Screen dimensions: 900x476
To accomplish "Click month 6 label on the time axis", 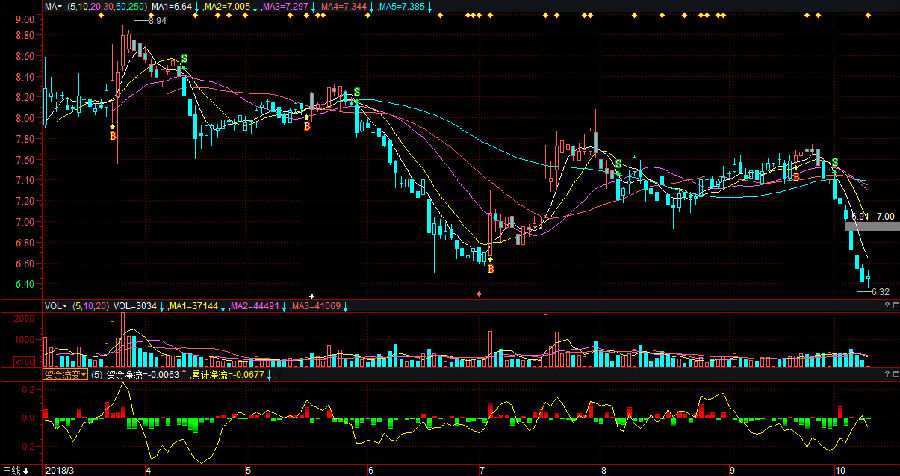I will point(371,471).
